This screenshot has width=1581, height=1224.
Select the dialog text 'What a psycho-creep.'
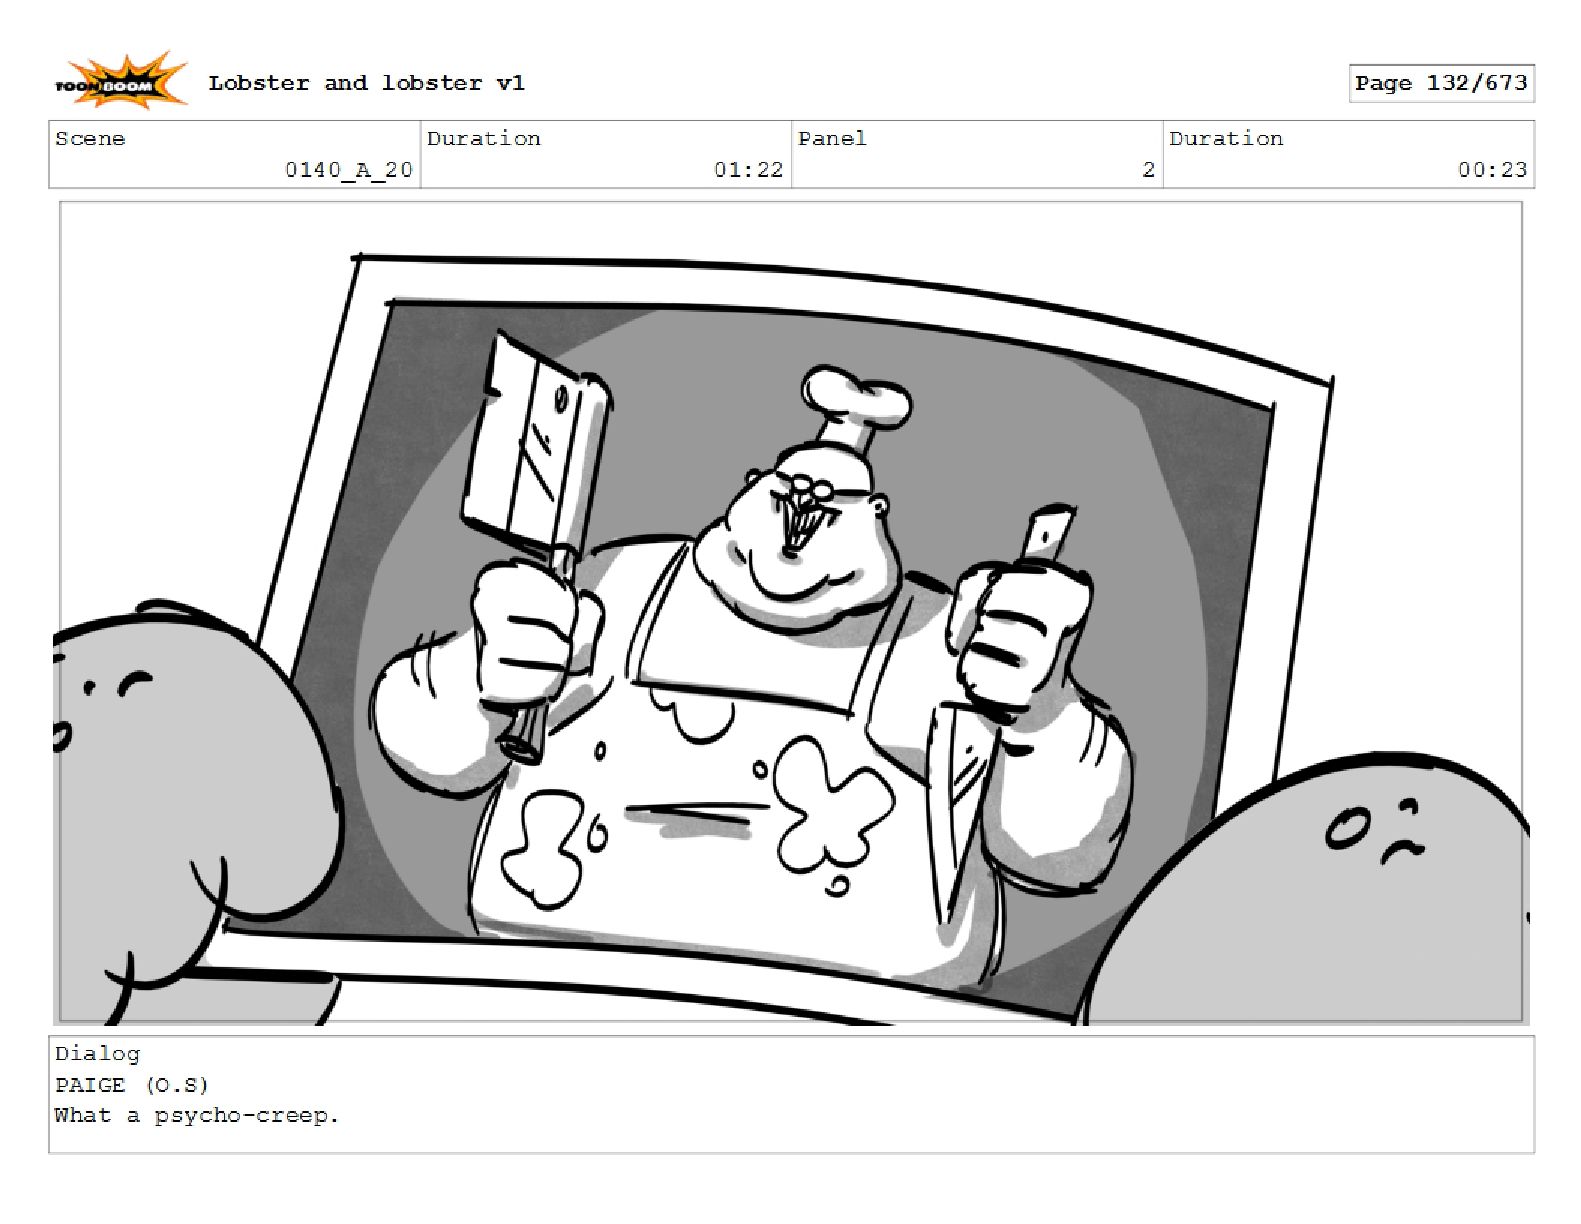pyautogui.click(x=197, y=1116)
